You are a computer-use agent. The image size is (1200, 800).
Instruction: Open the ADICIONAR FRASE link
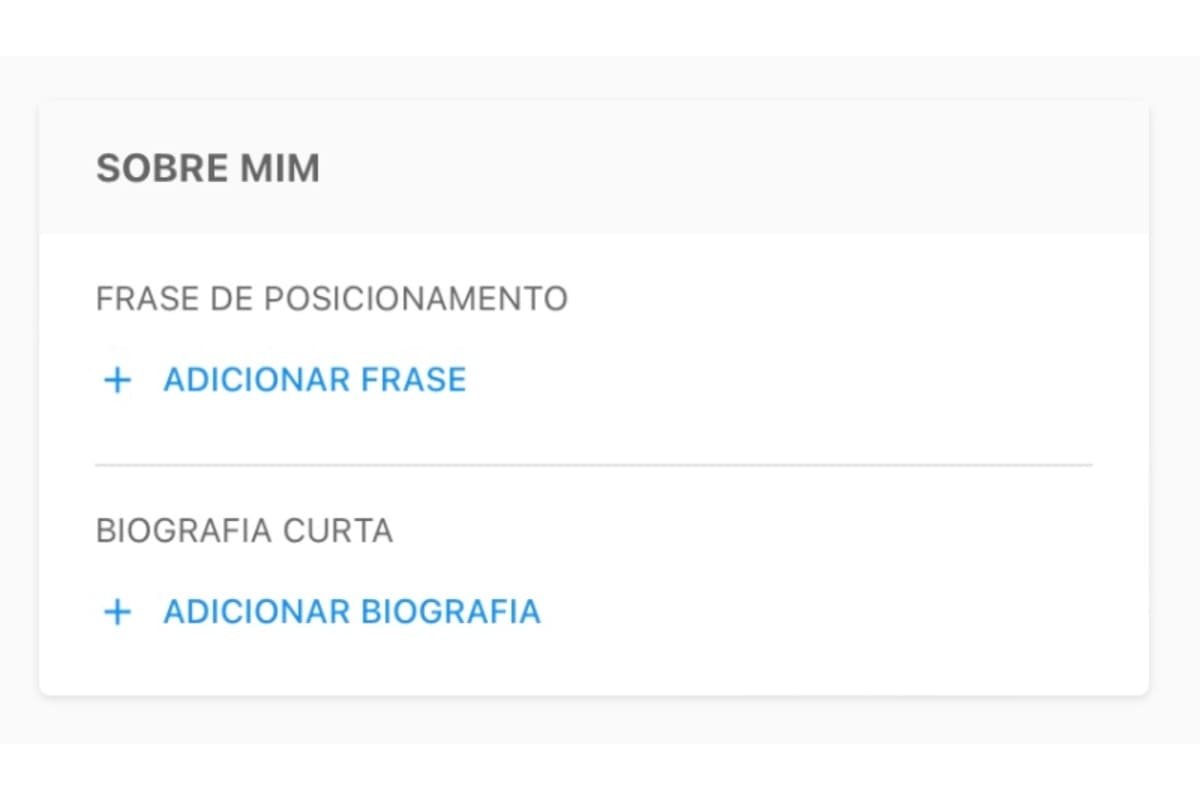click(314, 380)
